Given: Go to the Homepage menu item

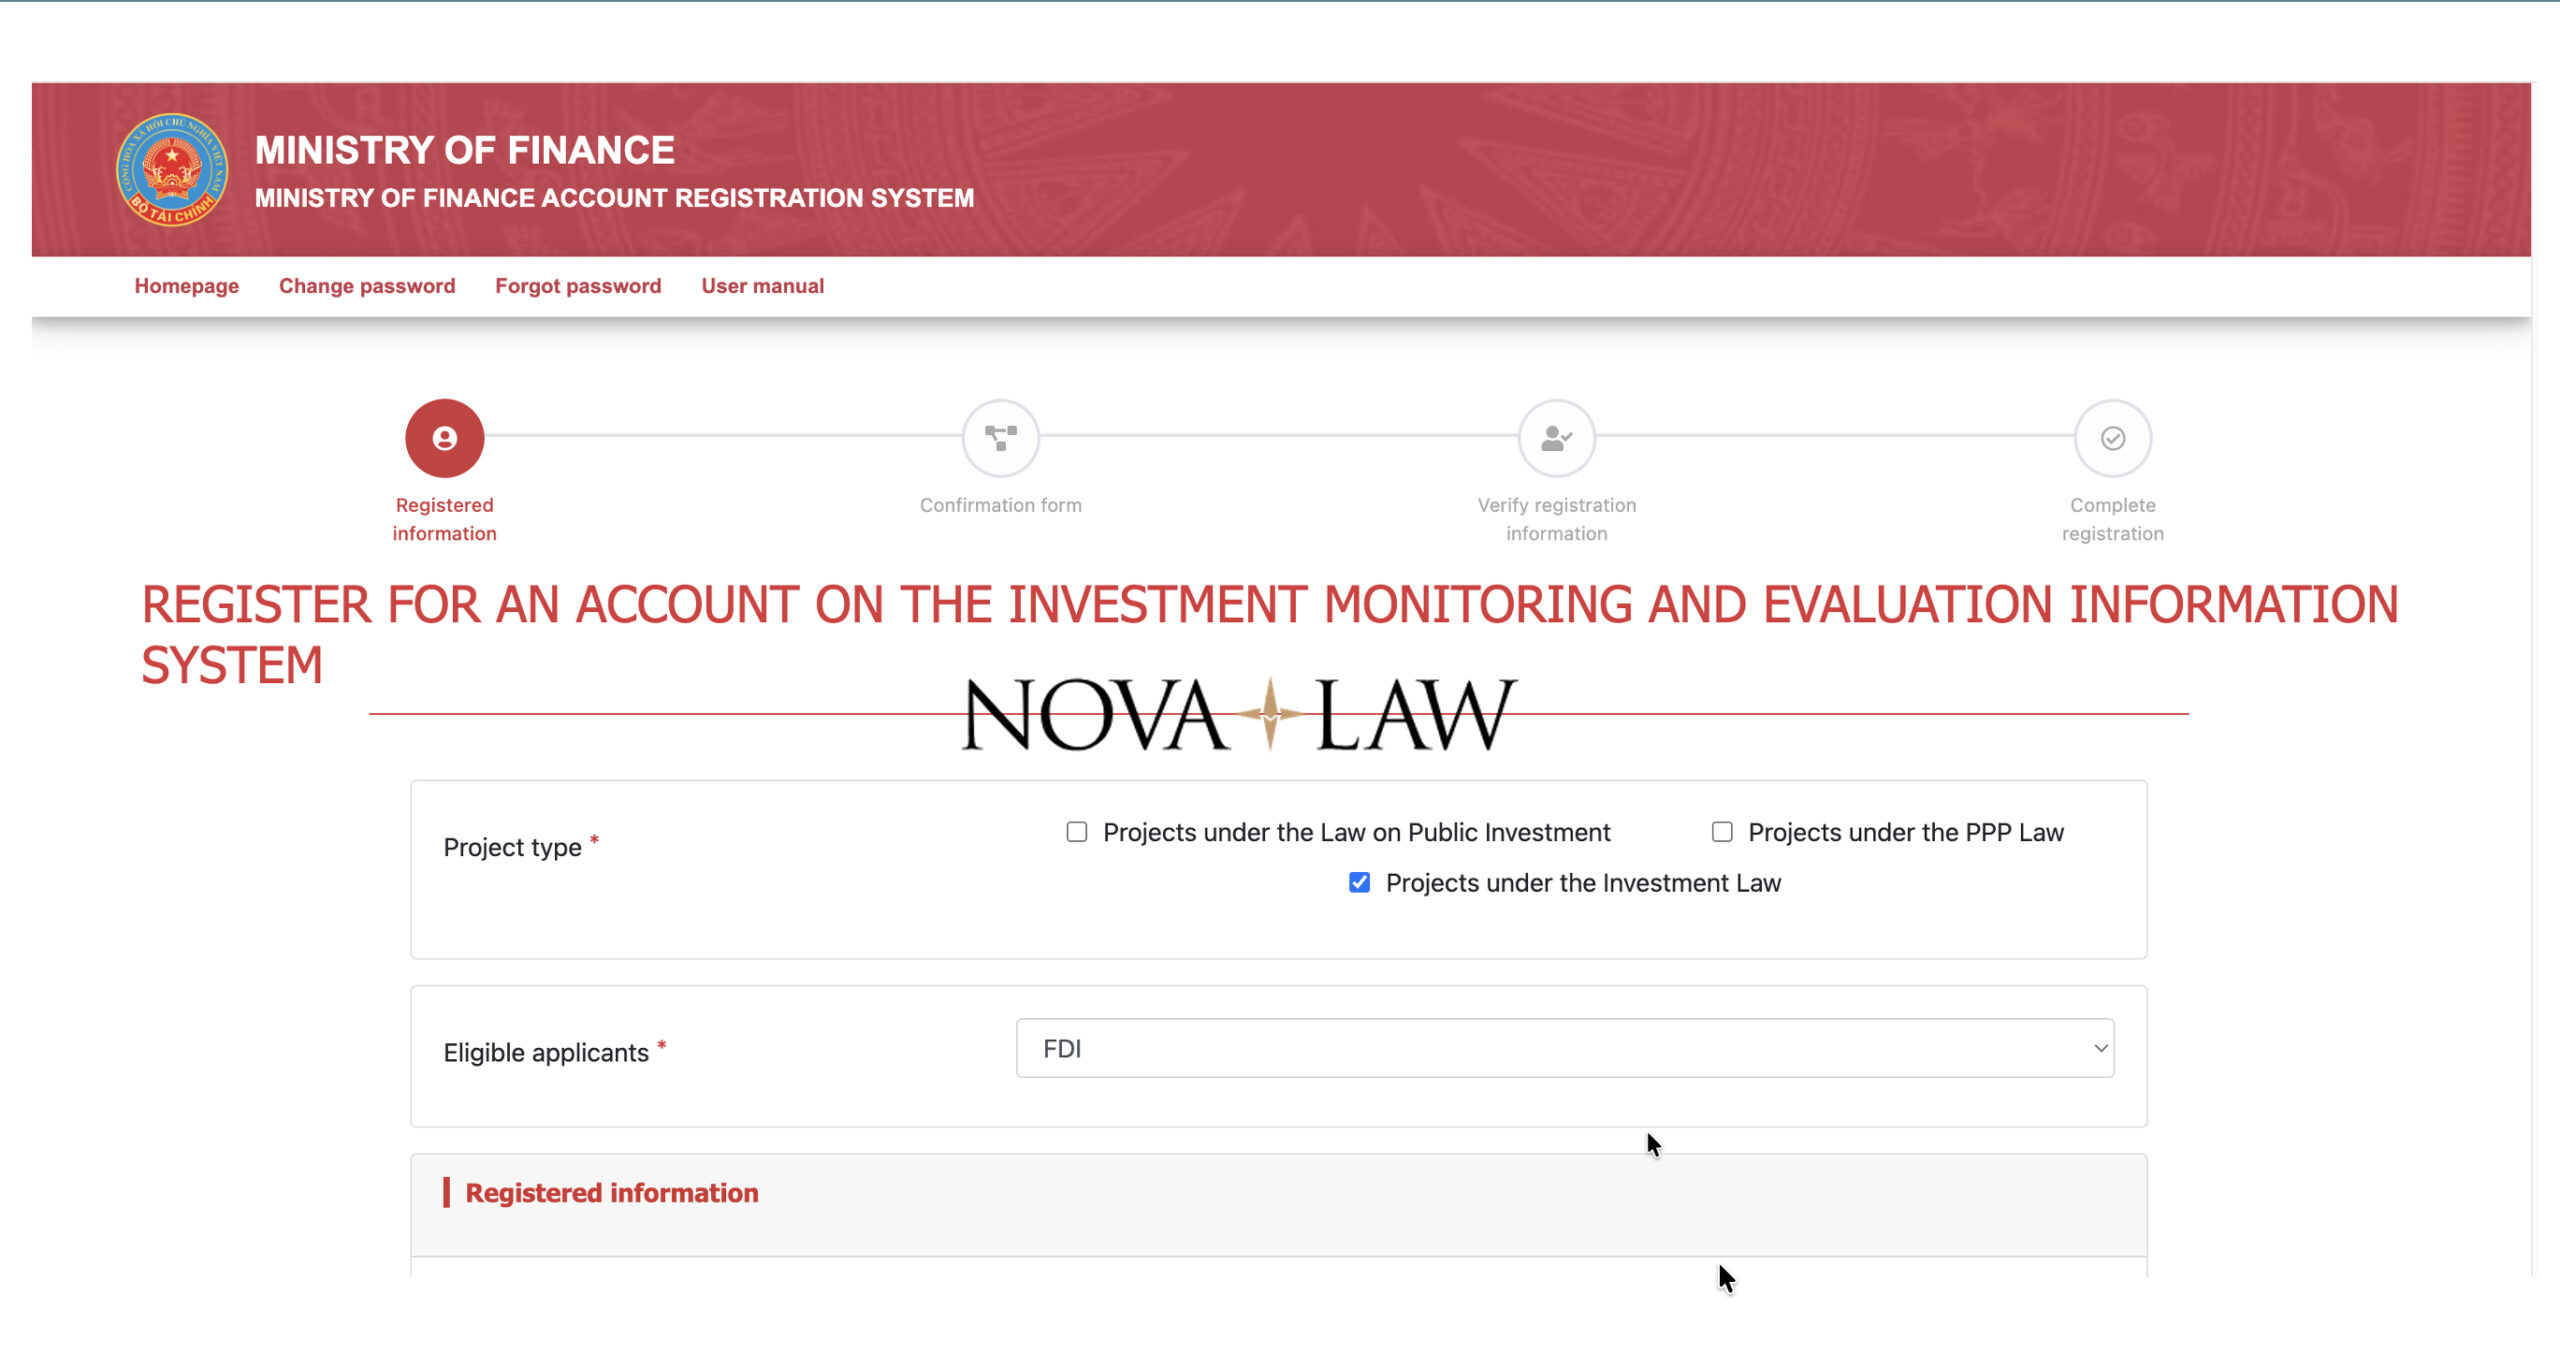Looking at the screenshot, I should (187, 286).
